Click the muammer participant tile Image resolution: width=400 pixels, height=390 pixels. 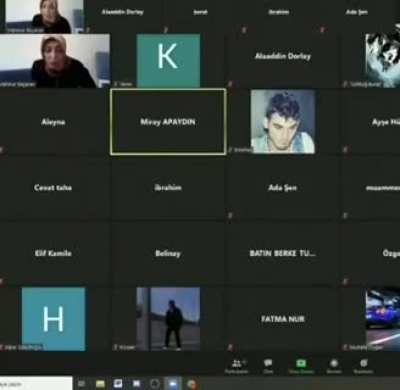371,188
